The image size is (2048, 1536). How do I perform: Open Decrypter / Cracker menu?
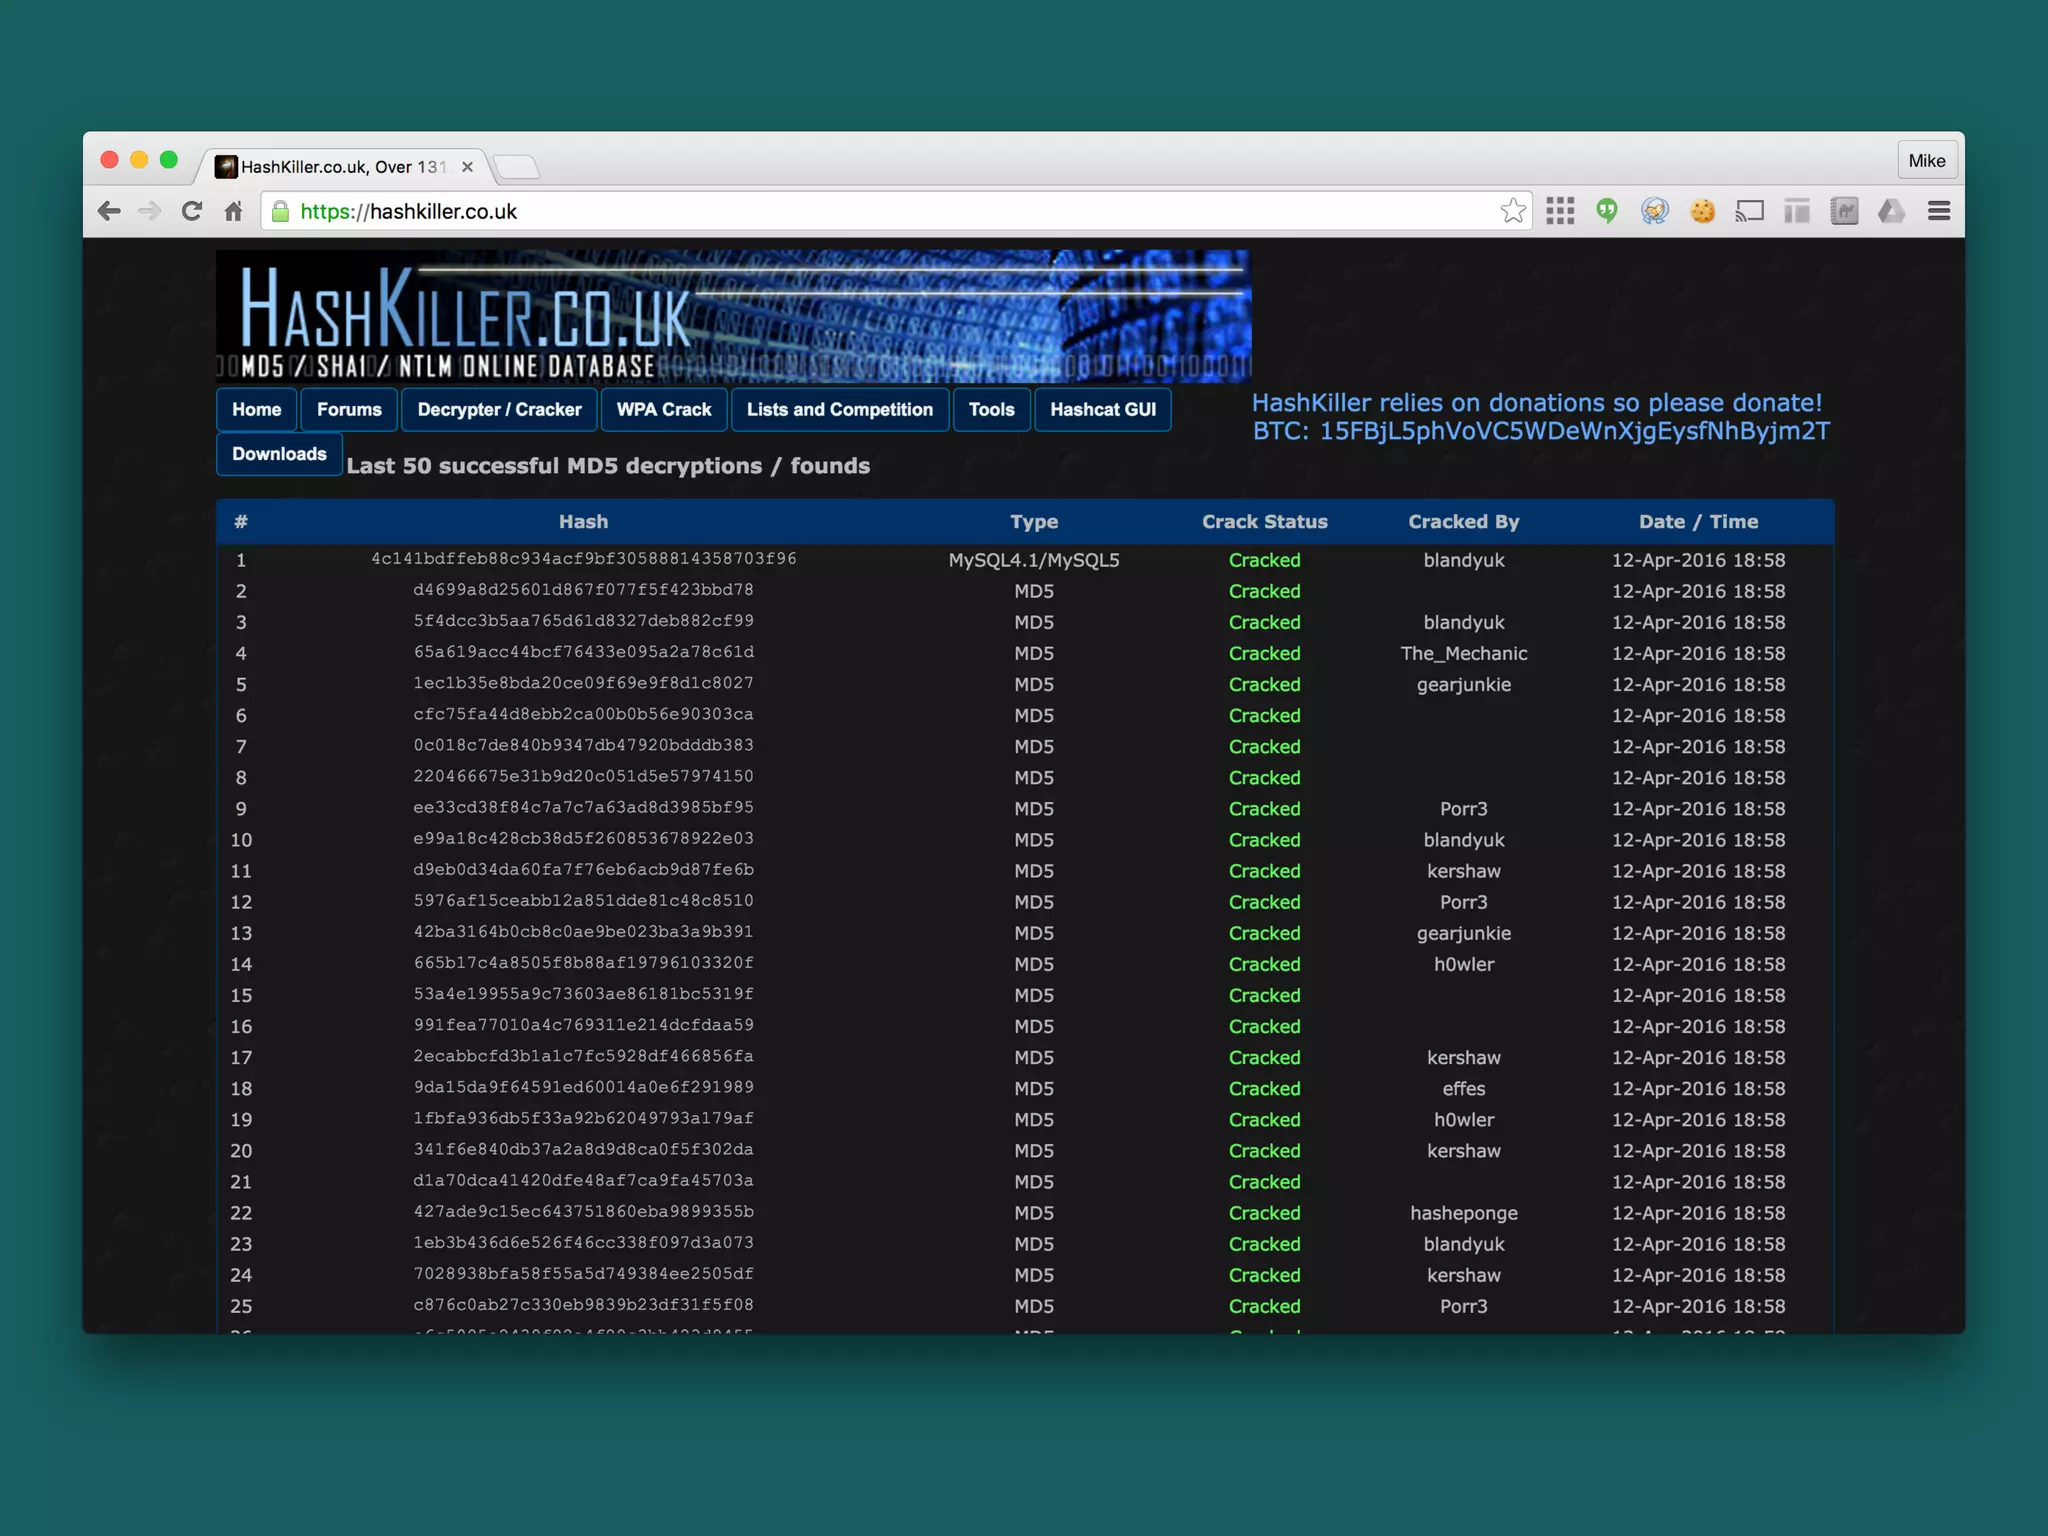[x=499, y=410]
